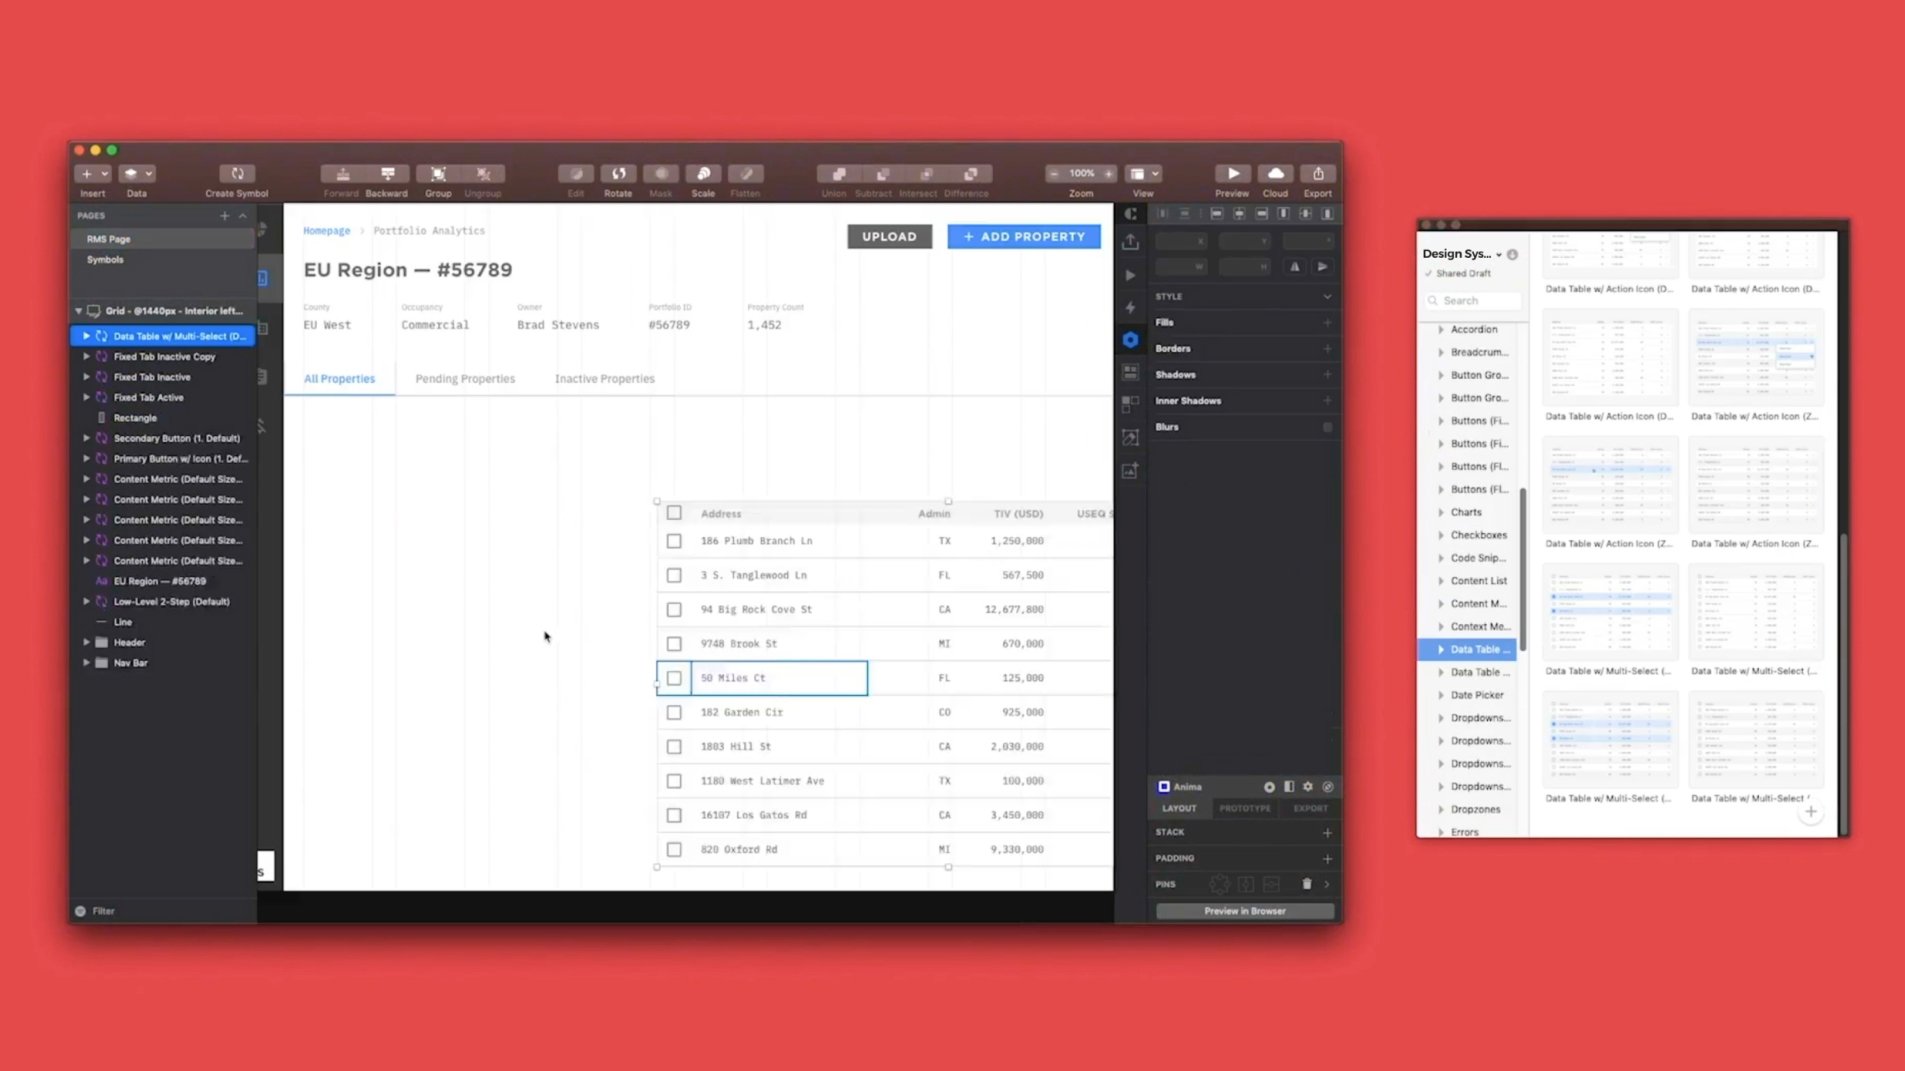Send selection Backward using the toolbar
Image resolution: width=1905 pixels, height=1071 pixels.
click(387, 180)
